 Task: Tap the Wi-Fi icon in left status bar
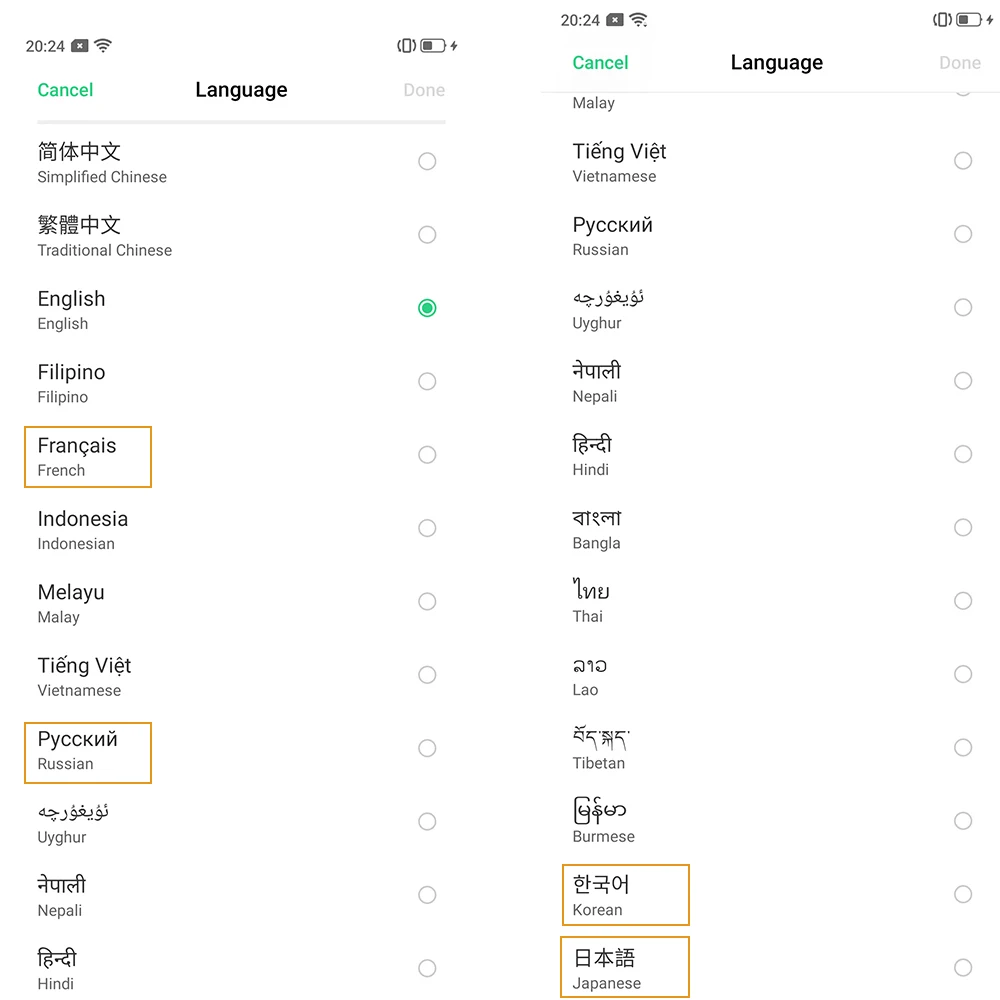[x=103, y=45]
